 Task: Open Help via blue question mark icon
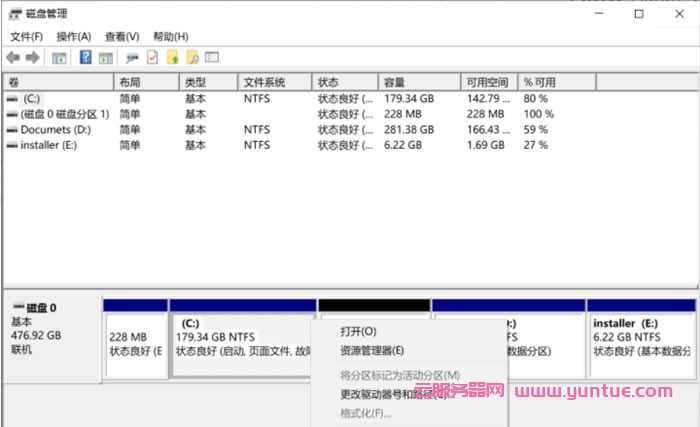[x=86, y=58]
